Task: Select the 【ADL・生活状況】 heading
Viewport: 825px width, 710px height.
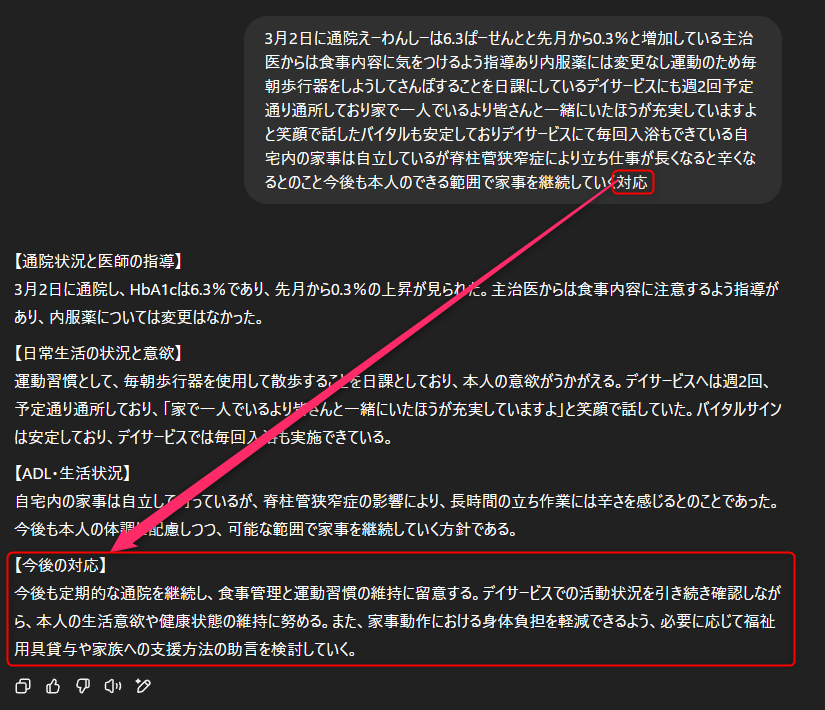Action: pos(72,473)
